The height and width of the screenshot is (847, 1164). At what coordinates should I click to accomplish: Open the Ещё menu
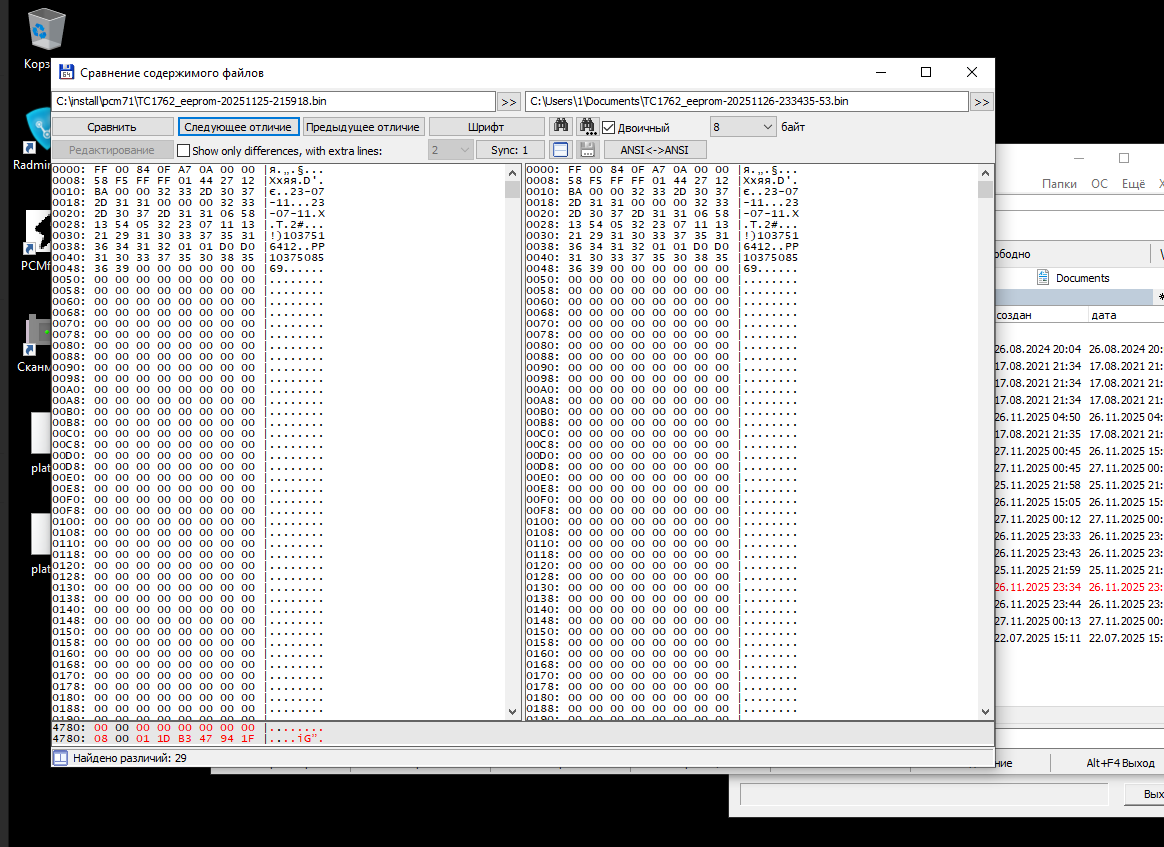1133,184
